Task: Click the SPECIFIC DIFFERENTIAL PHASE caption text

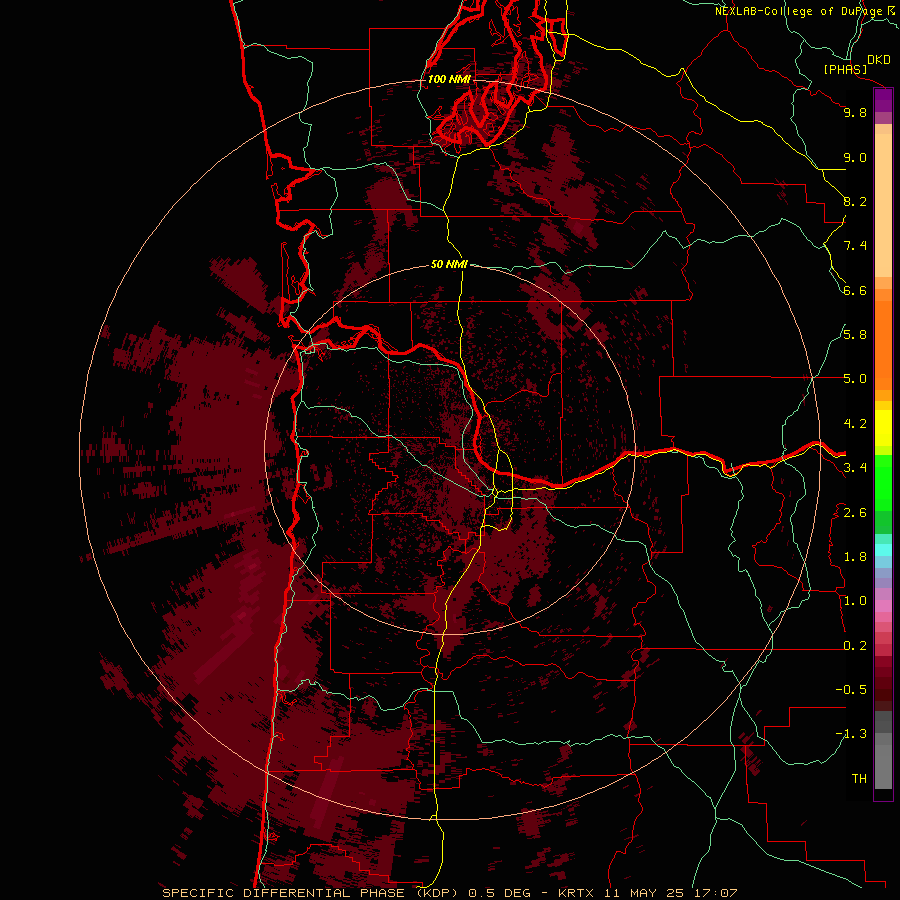Action: click(286, 893)
